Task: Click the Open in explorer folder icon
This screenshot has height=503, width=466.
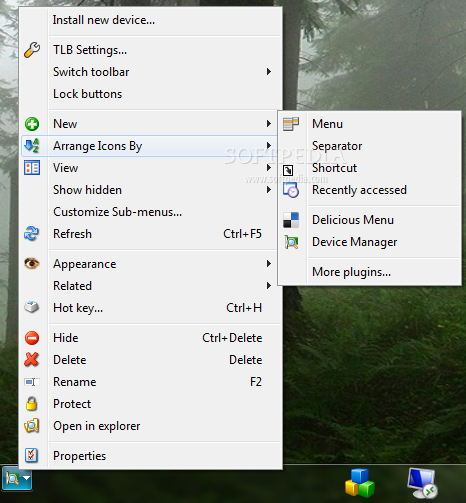Action: pos(32,426)
